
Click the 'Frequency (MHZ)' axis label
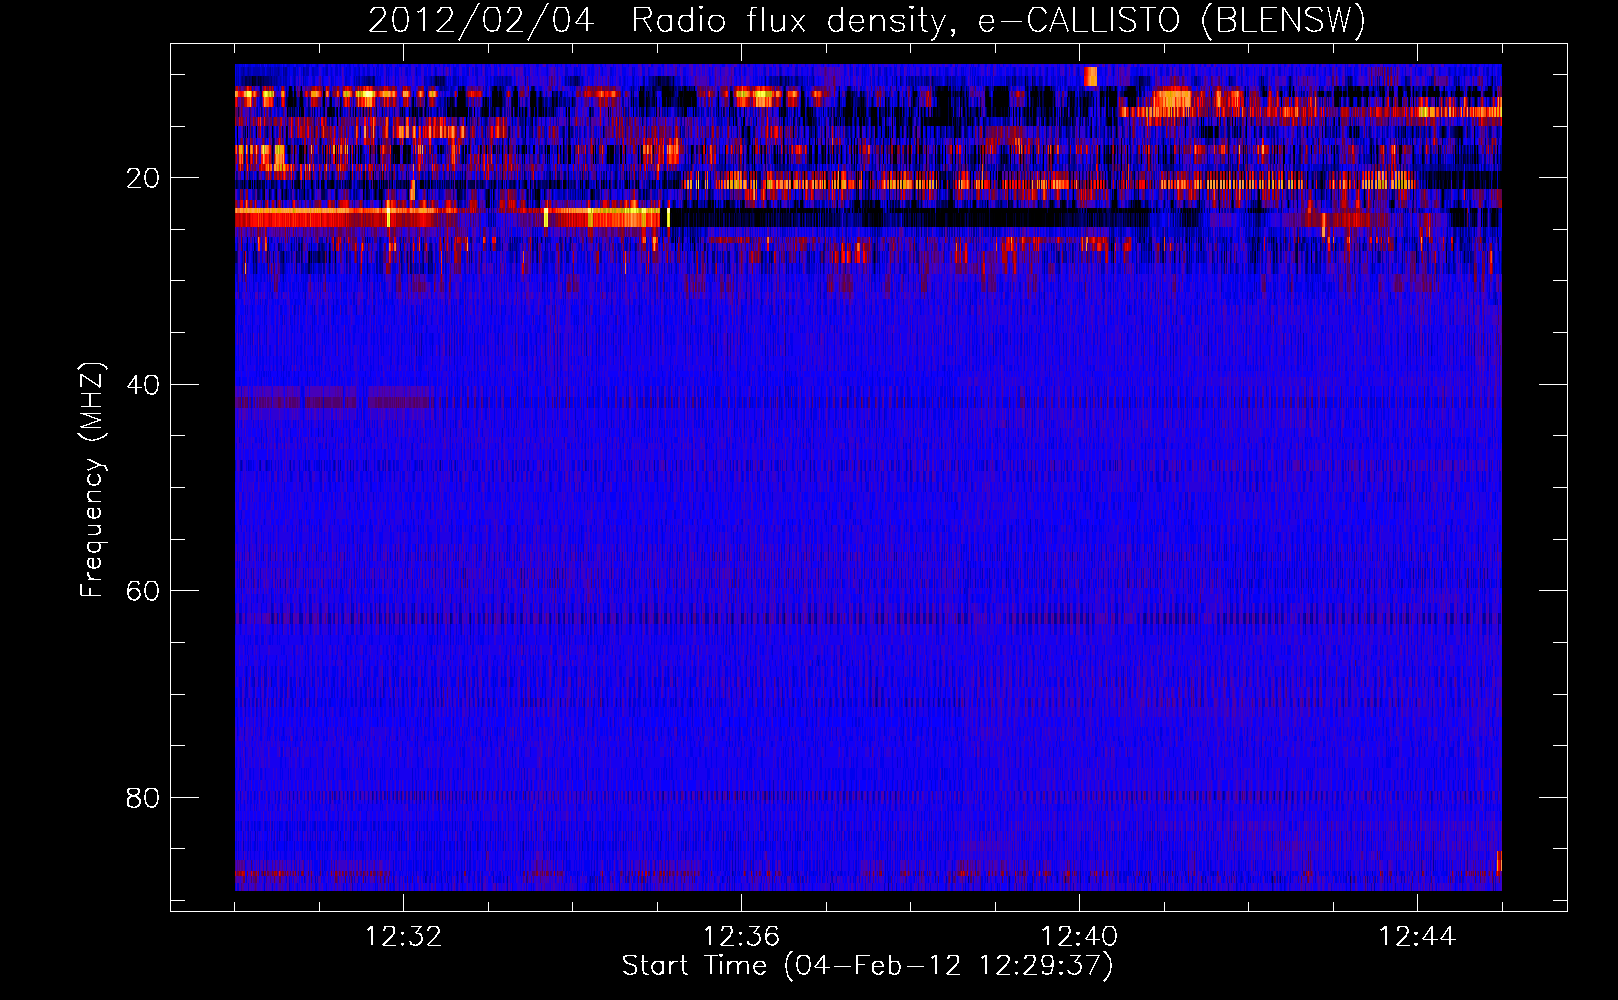(92, 480)
